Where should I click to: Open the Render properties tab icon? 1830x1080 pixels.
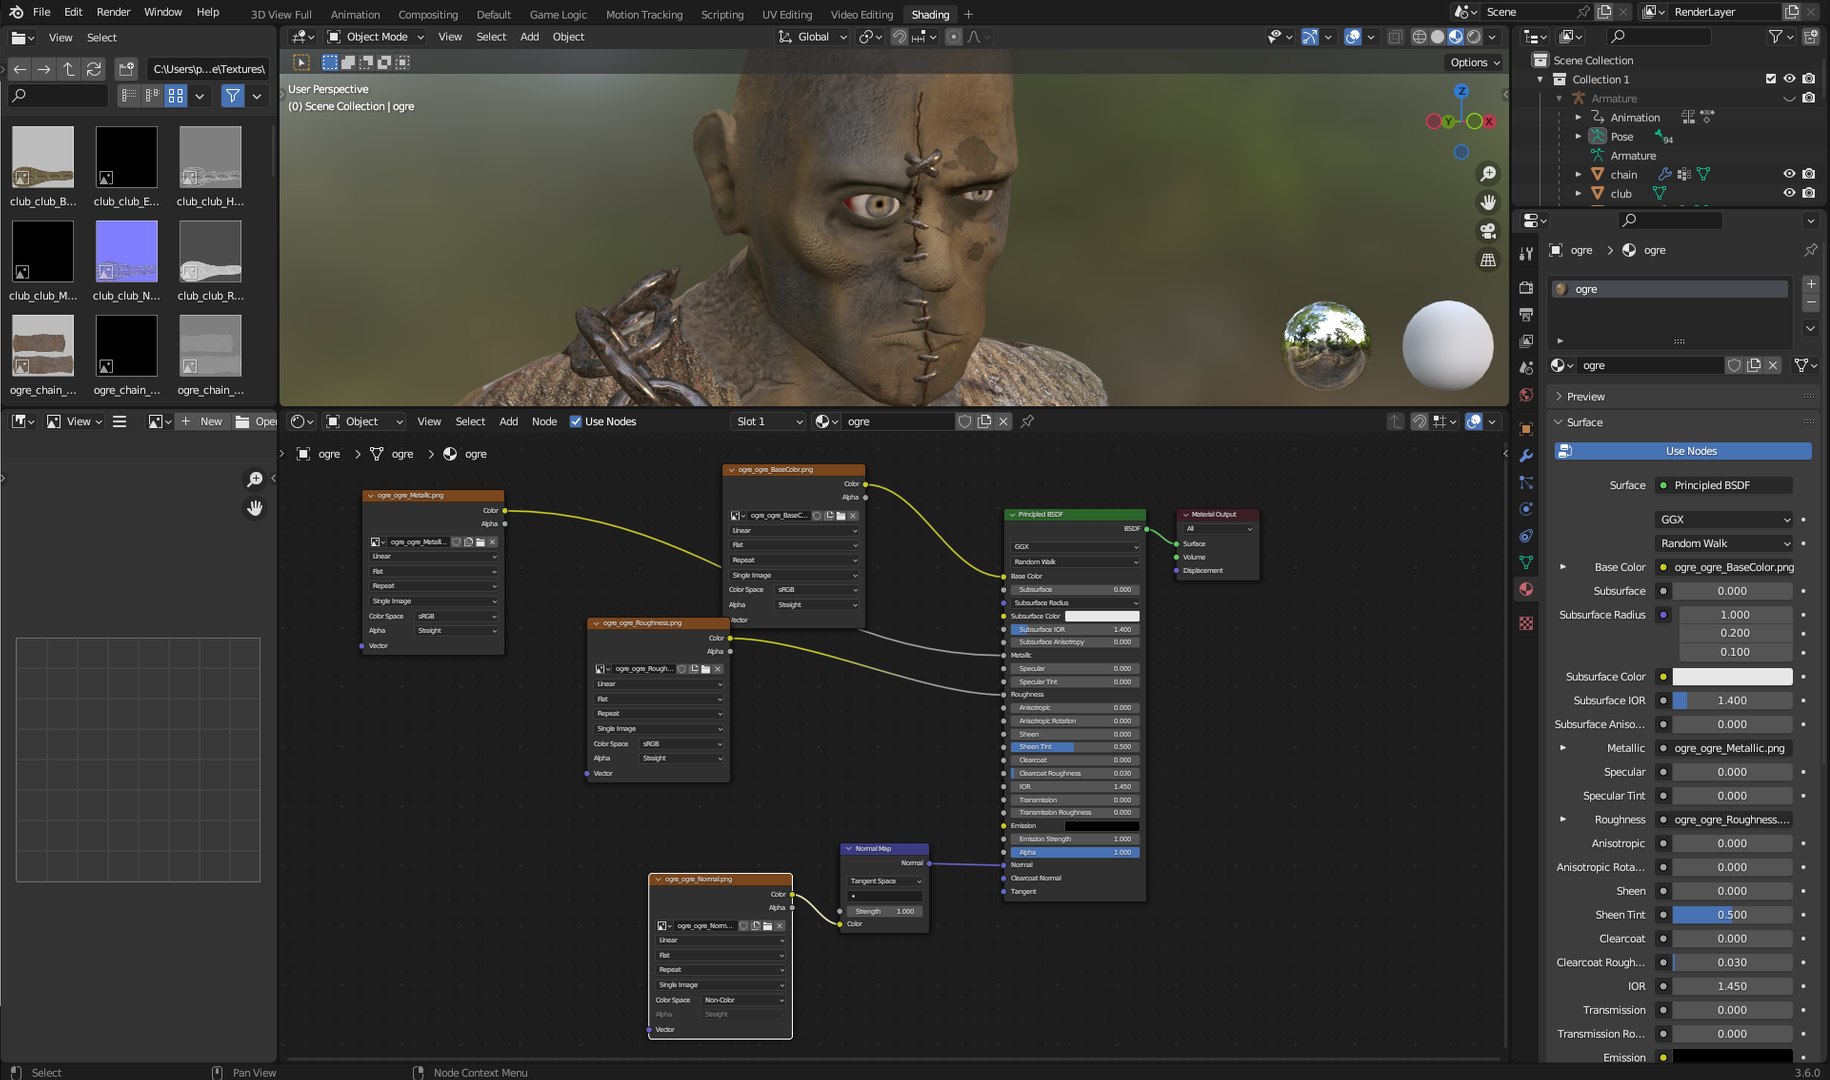[x=1526, y=288]
